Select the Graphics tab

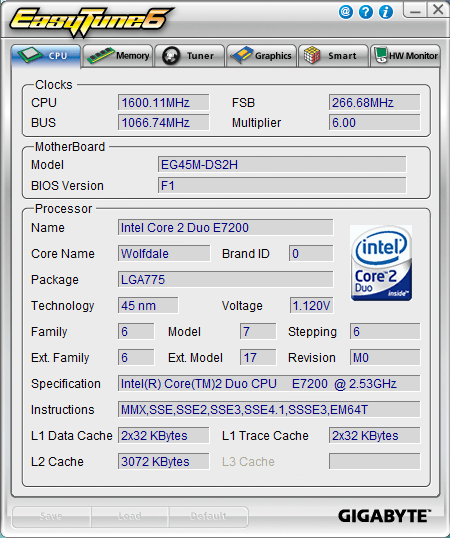pyautogui.click(x=261, y=56)
